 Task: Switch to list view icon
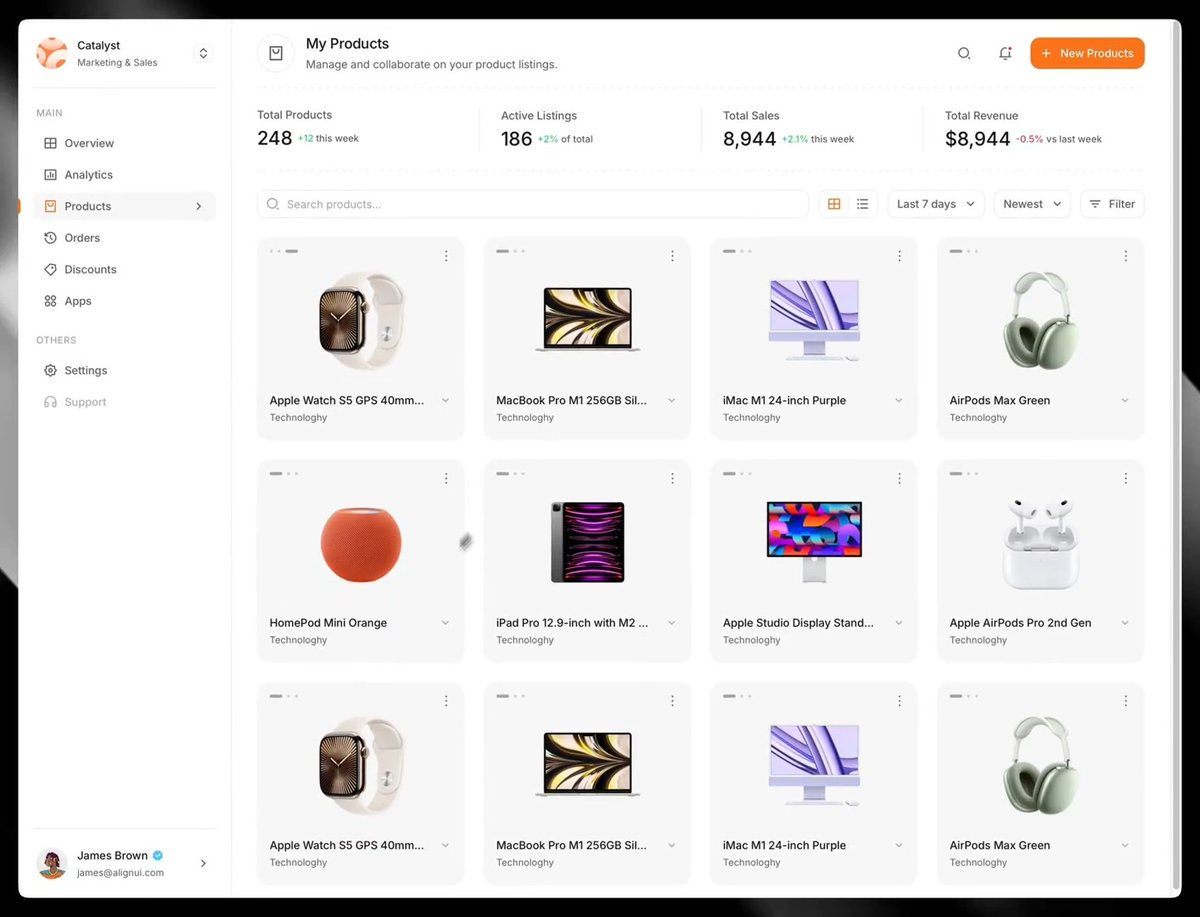[862, 204]
